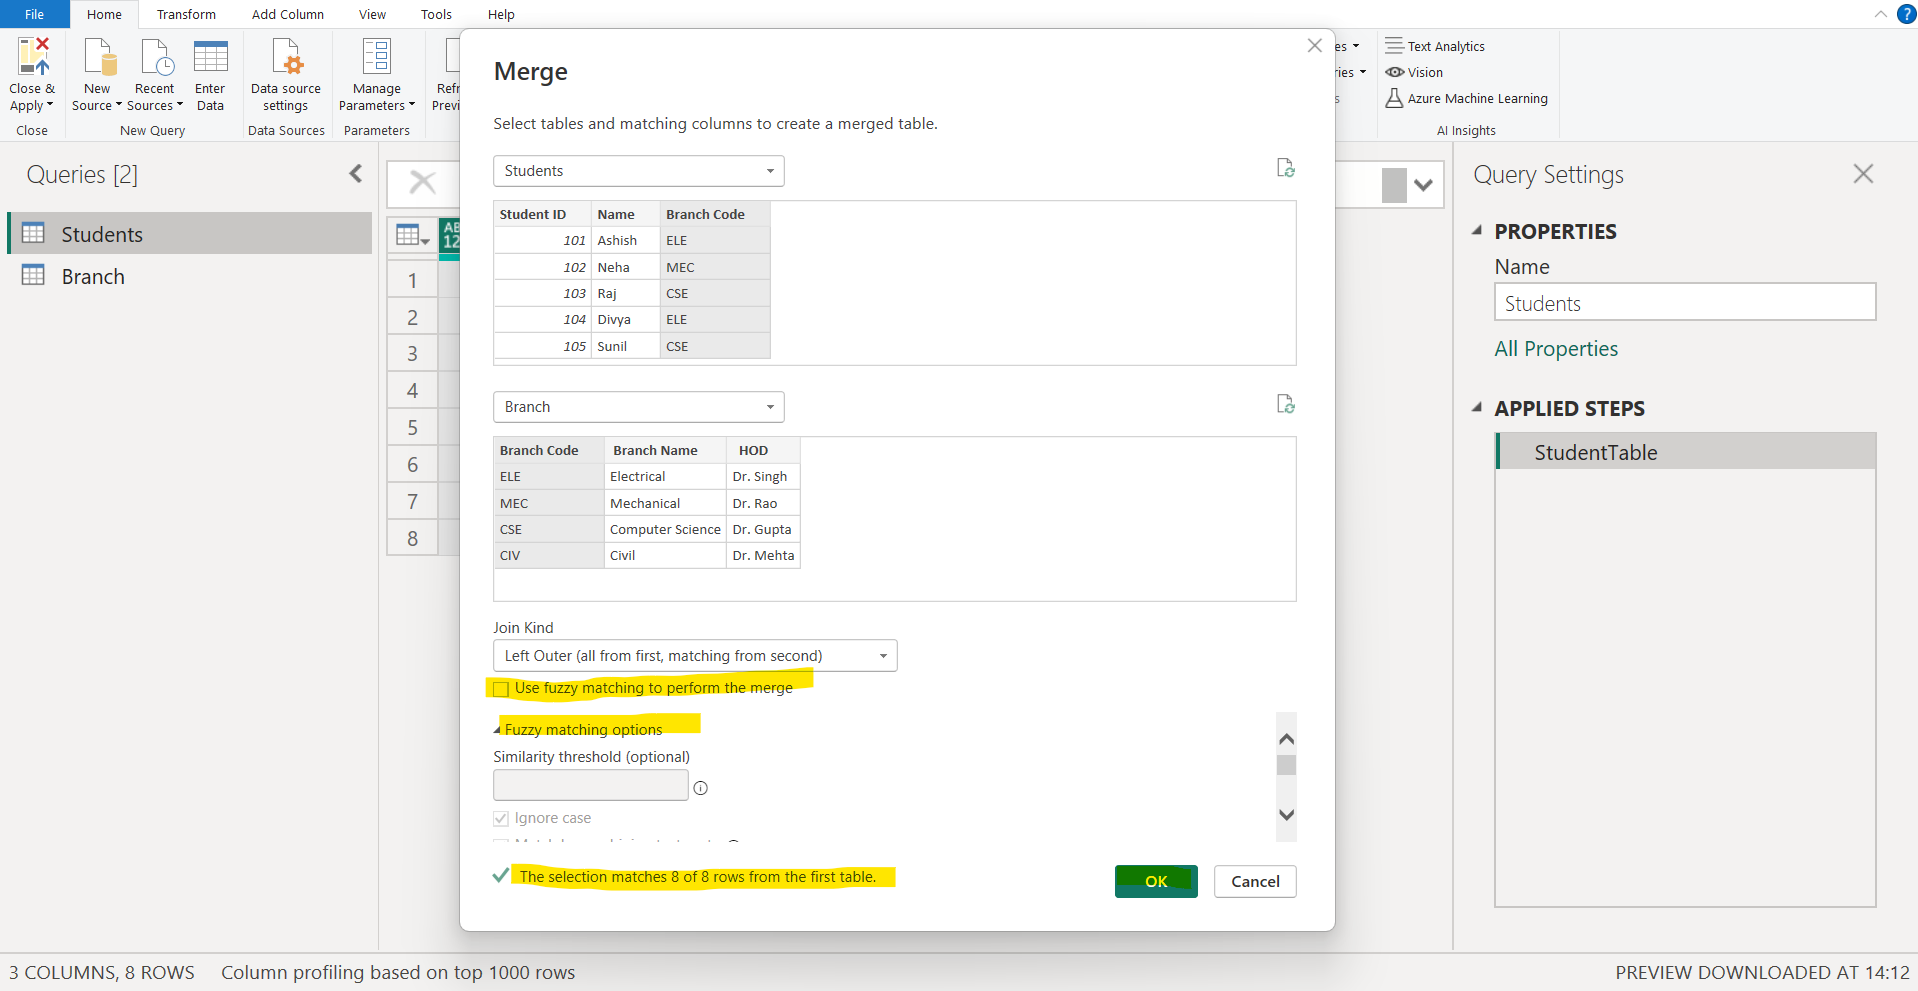Open the Add Column menu
The width and height of the screenshot is (1918, 991).
[287, 14]
